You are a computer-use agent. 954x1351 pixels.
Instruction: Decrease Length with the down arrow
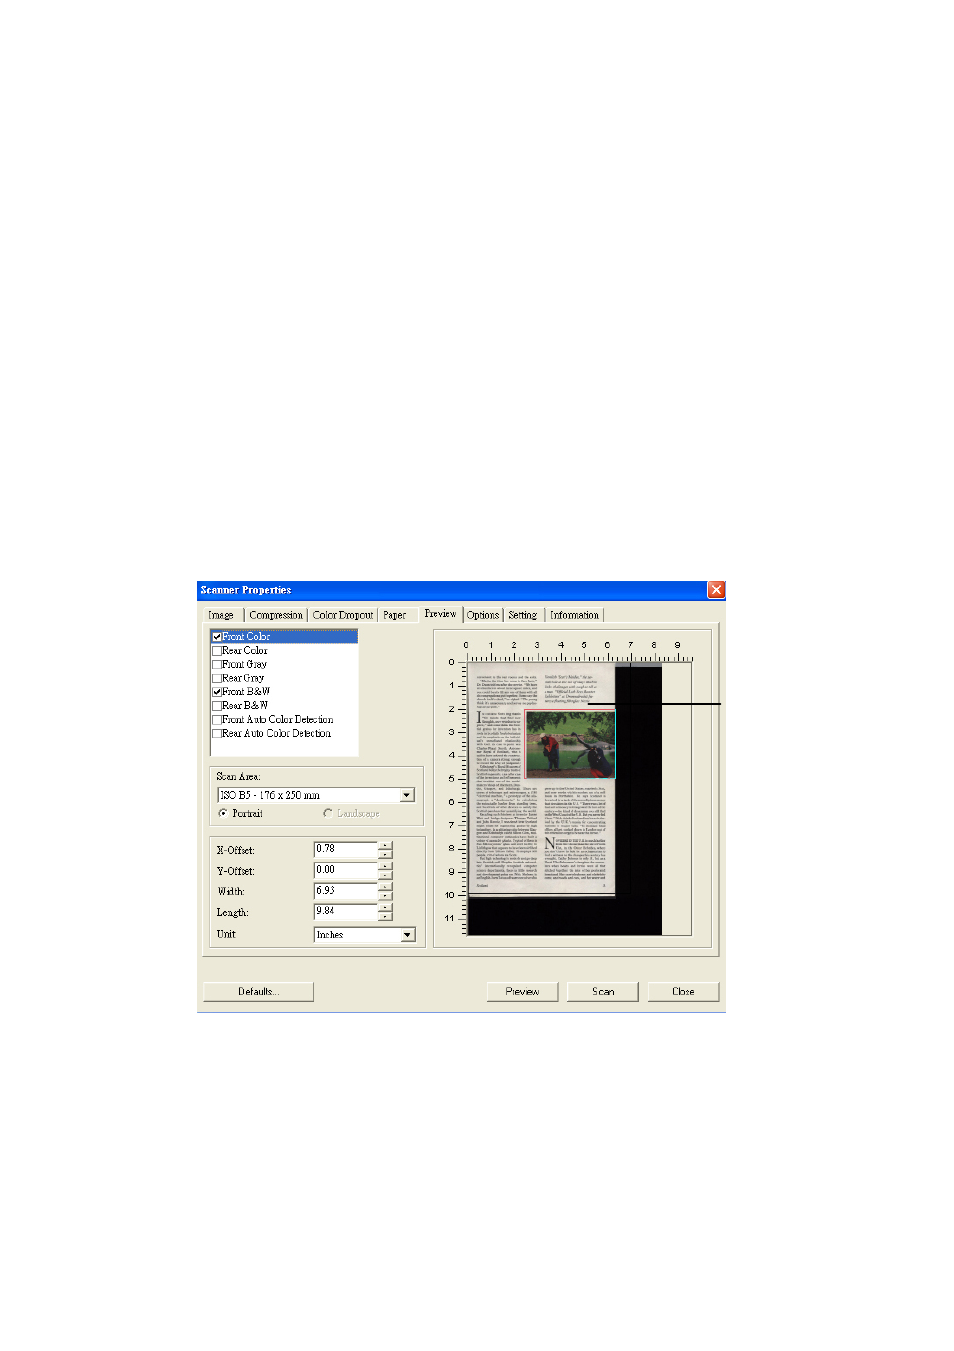coord(386,917)
